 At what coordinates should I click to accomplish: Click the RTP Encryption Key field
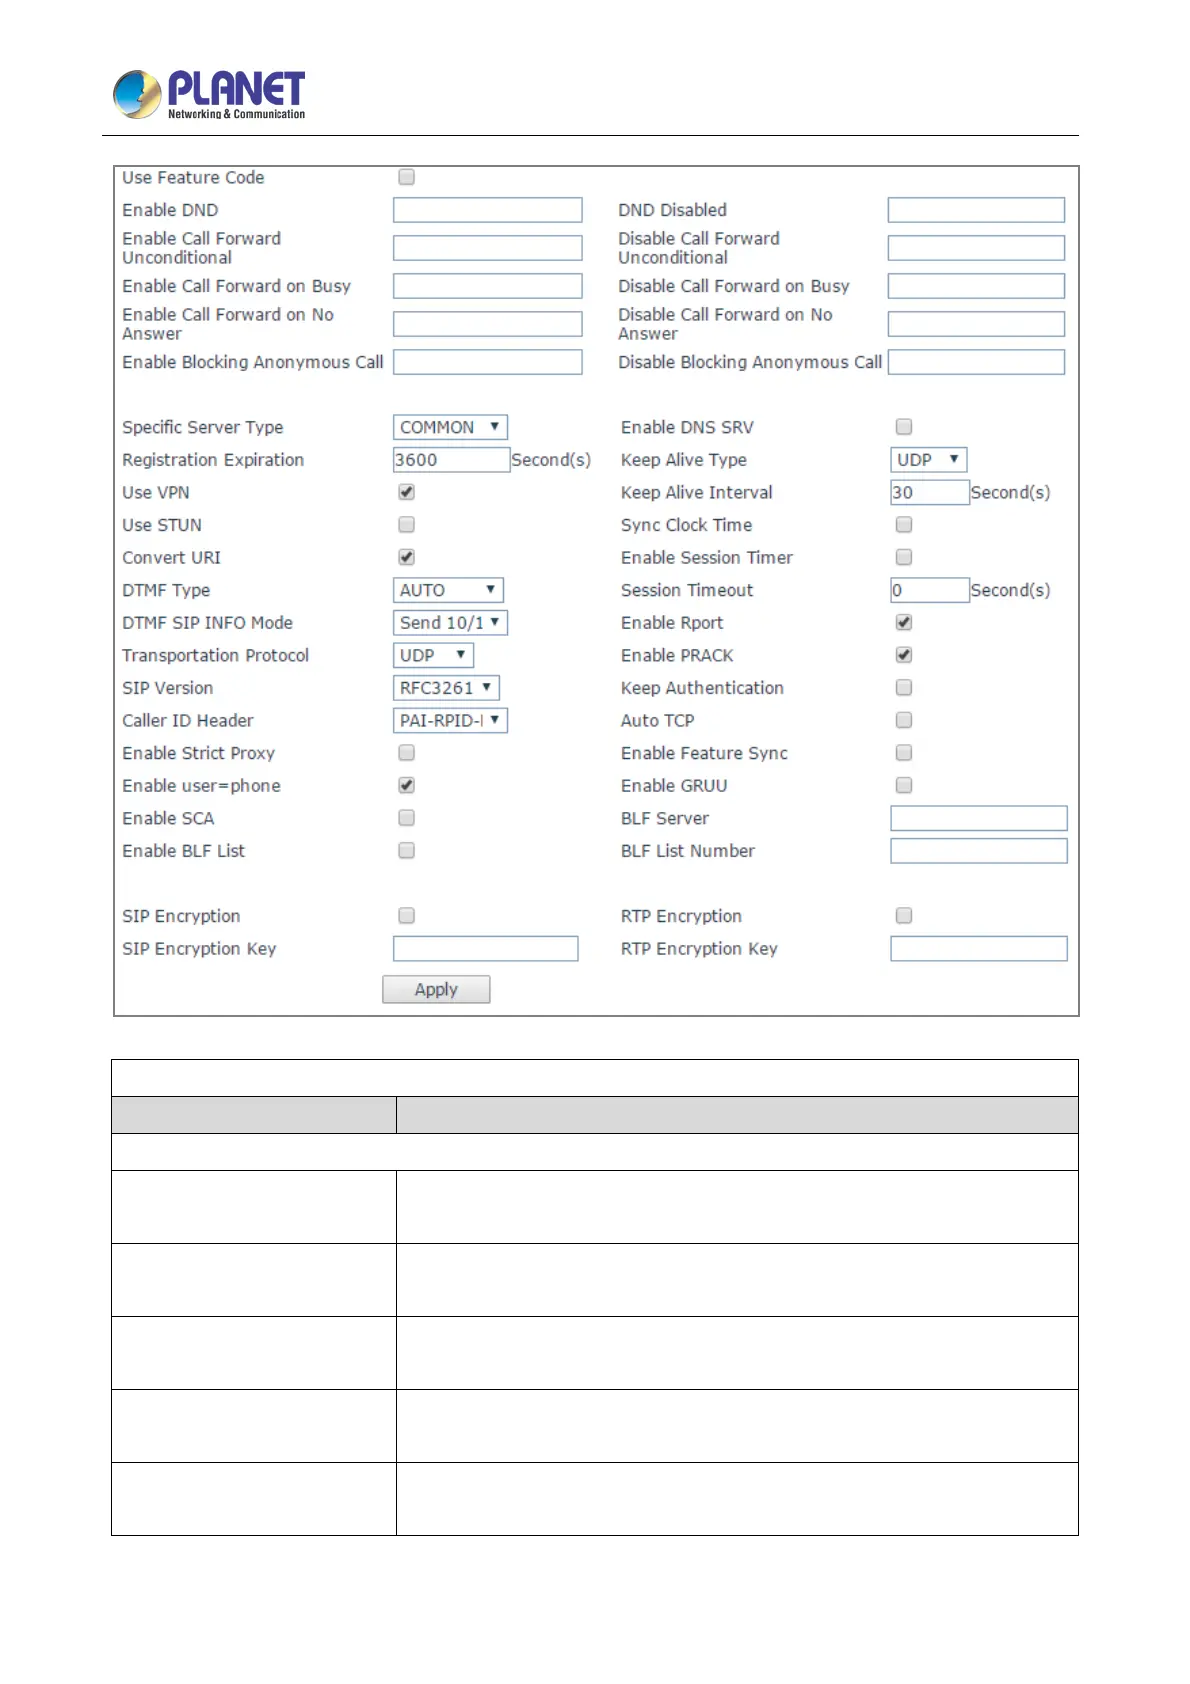(979, 948)
